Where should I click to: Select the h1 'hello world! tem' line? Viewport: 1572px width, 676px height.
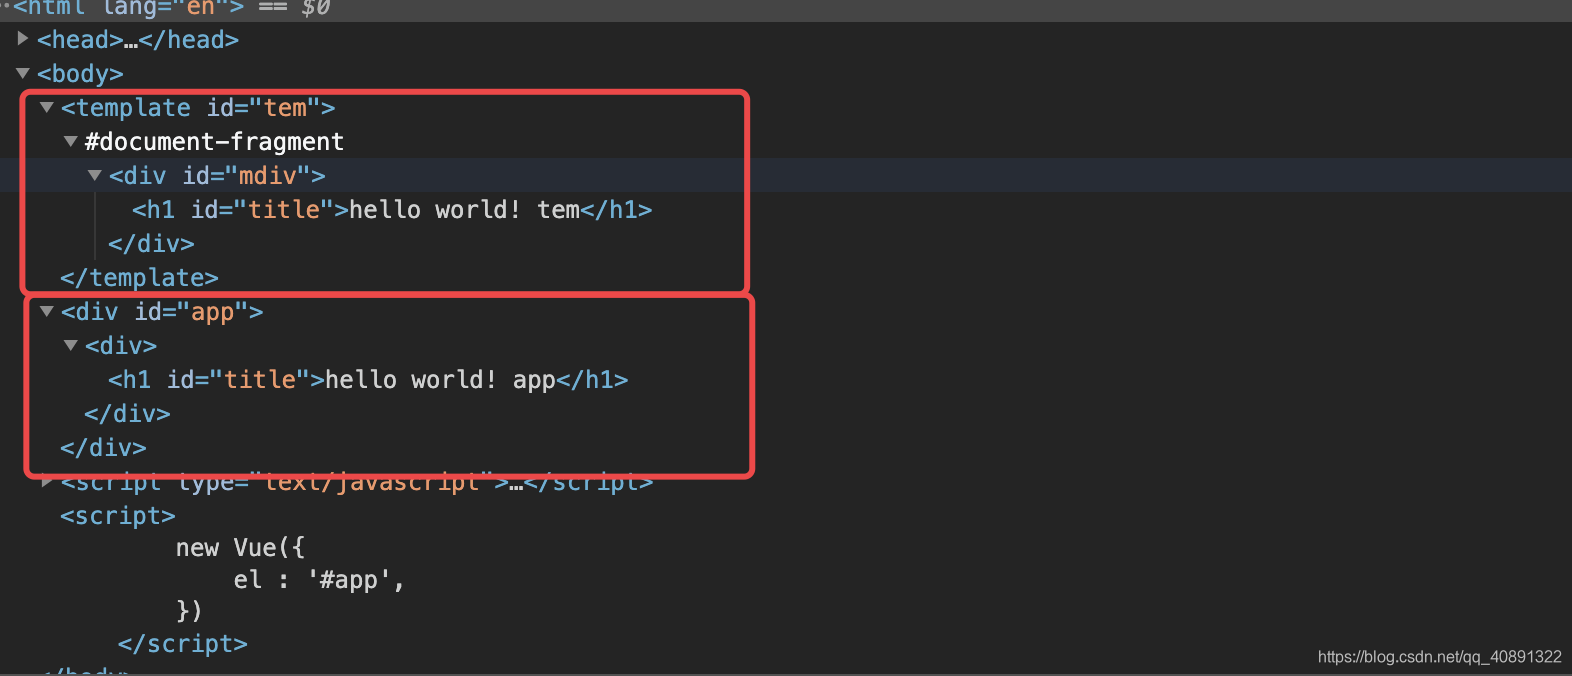(x=392, y=210)
